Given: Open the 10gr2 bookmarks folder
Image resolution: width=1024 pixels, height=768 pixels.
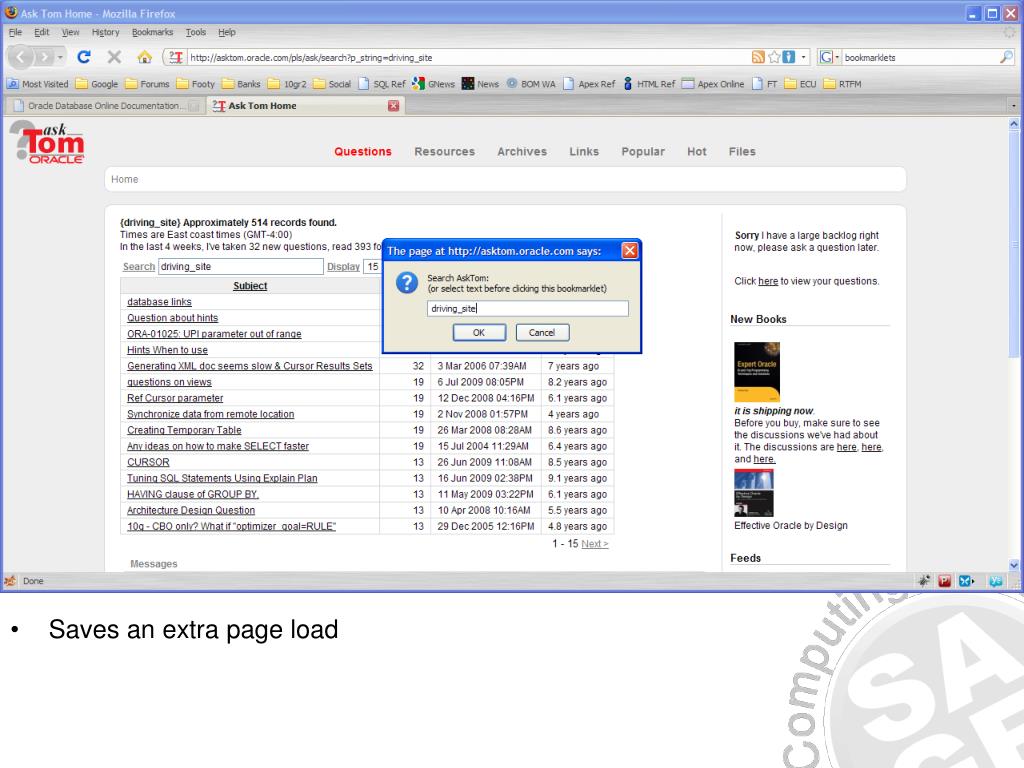Looking at the screenshot, I should (x=287, y=84).
